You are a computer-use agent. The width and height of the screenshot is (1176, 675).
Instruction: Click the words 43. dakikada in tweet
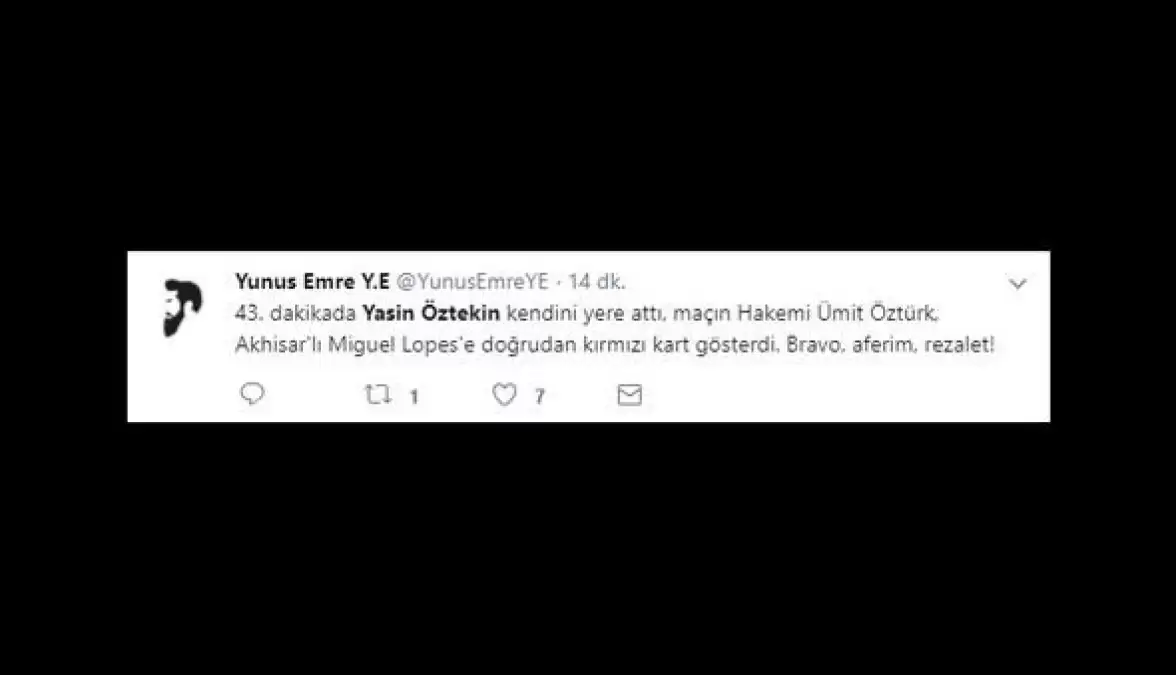pos(295,313)
